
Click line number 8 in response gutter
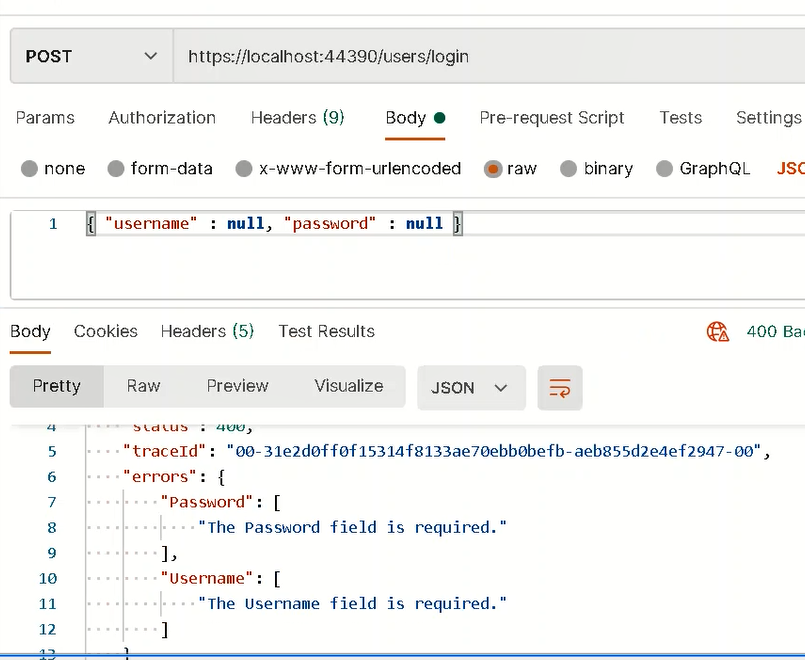coord(52,527)
